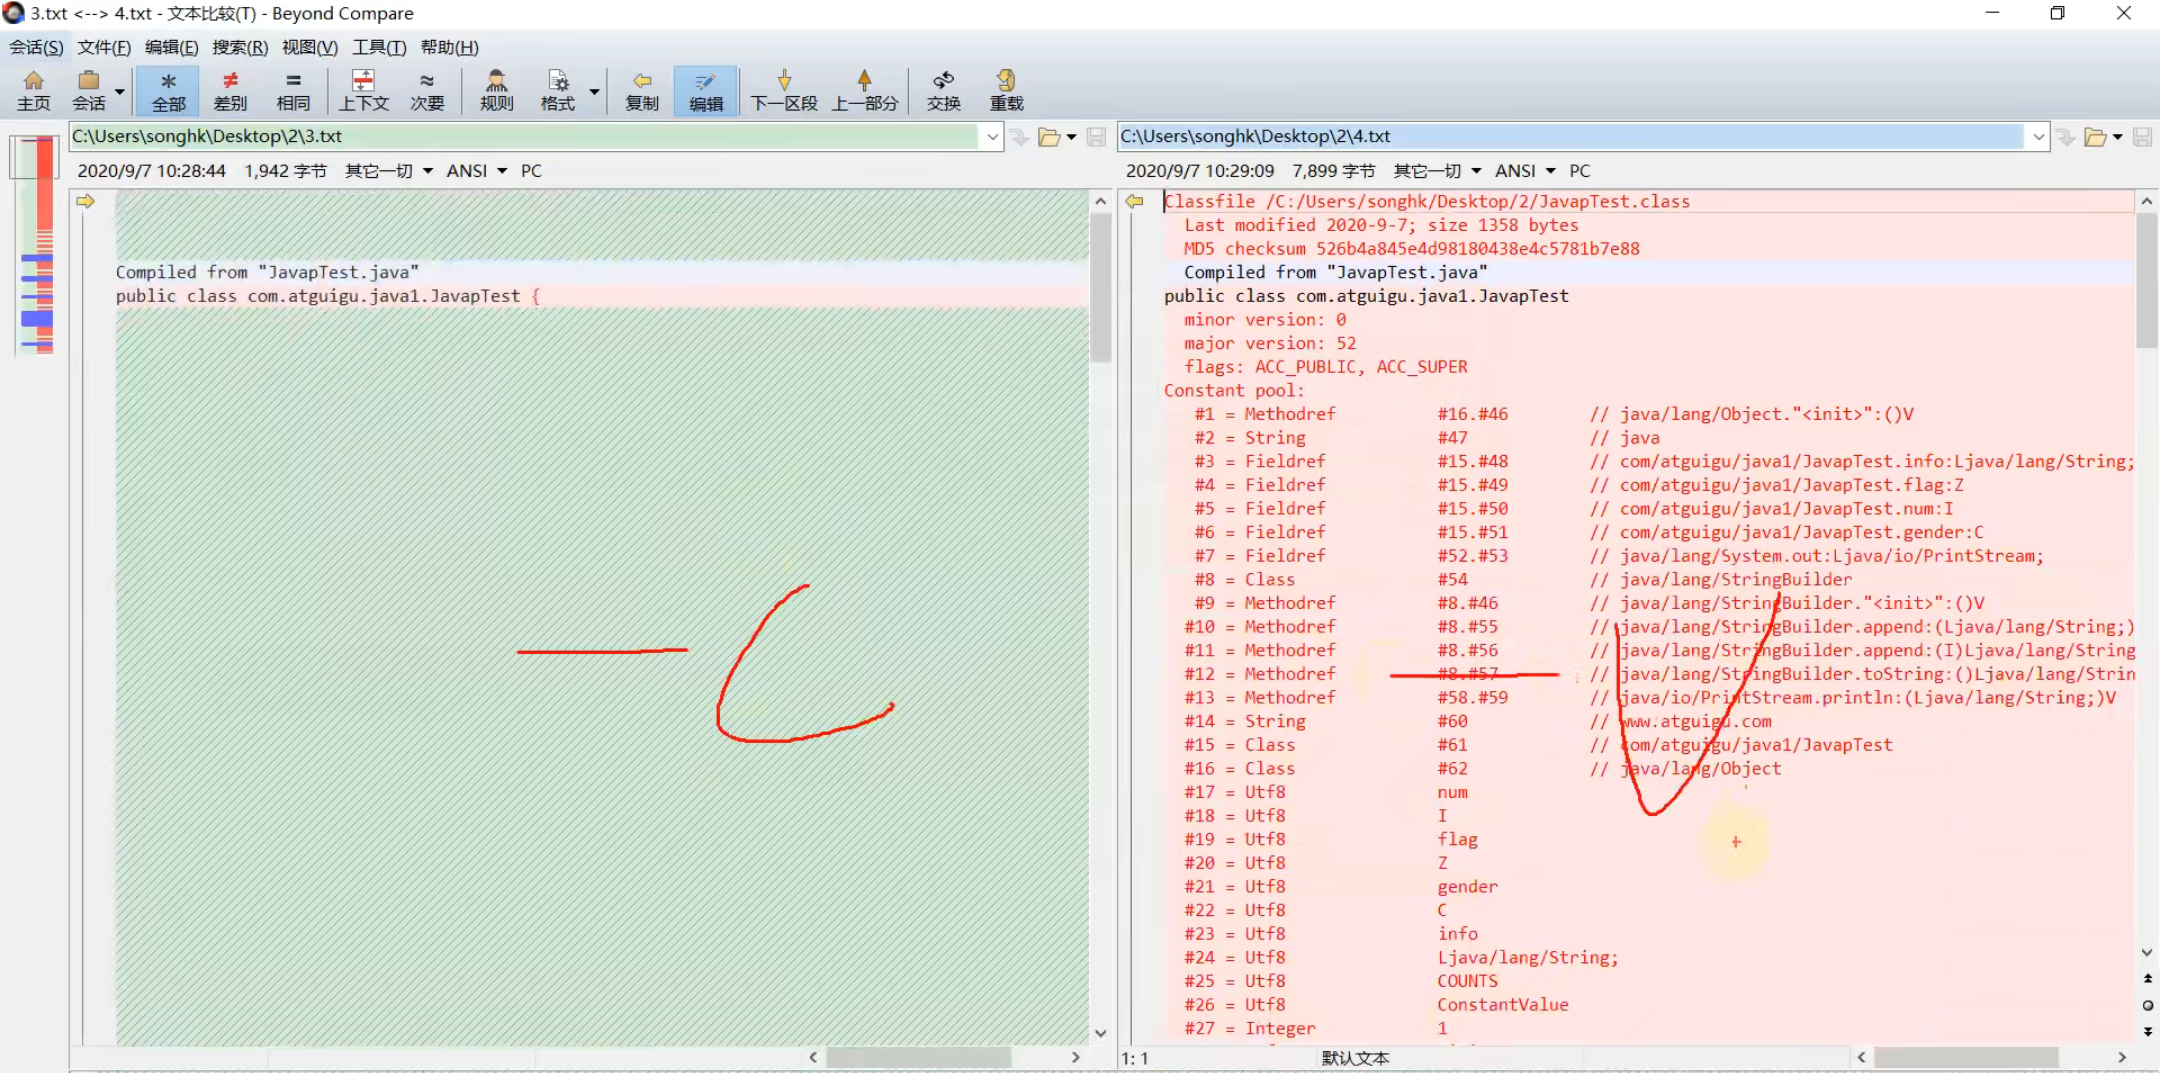Click the left line 'Compiled from "JavapTest.java"'
This screenshot has width=2160, height=1073.
click(267, 272)
